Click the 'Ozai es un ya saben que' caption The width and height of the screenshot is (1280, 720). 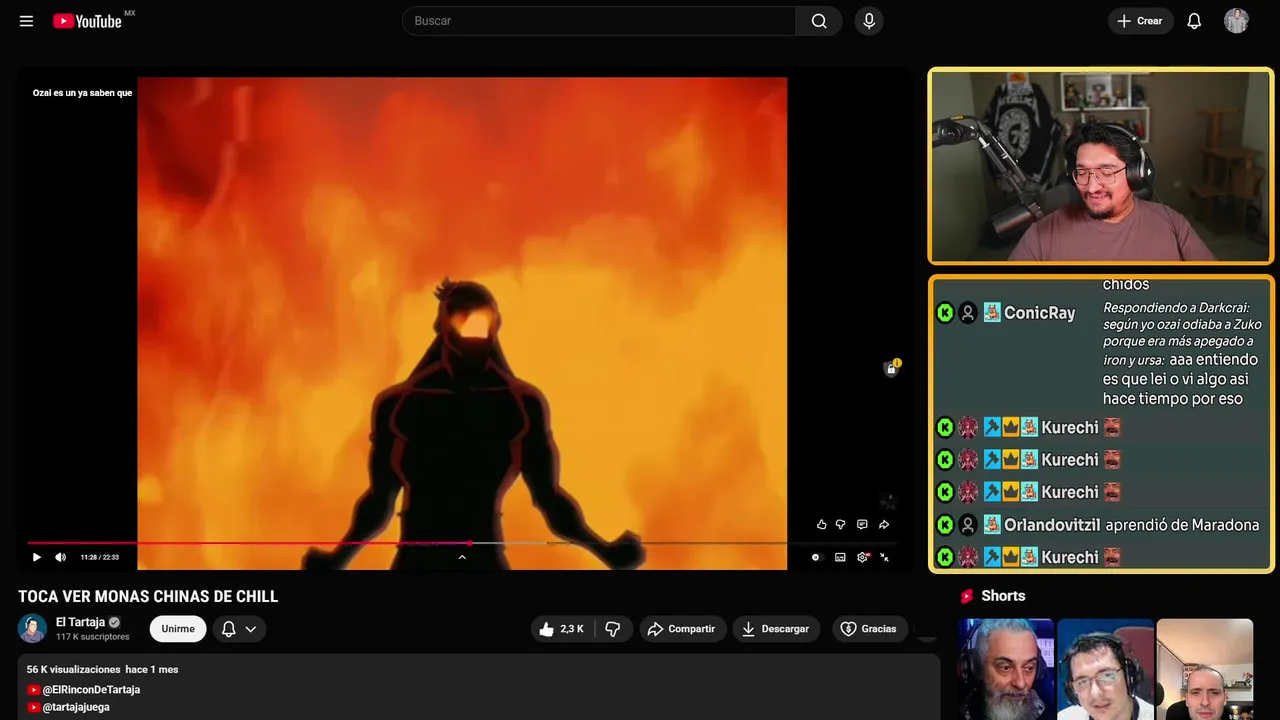tap(82, 93)
